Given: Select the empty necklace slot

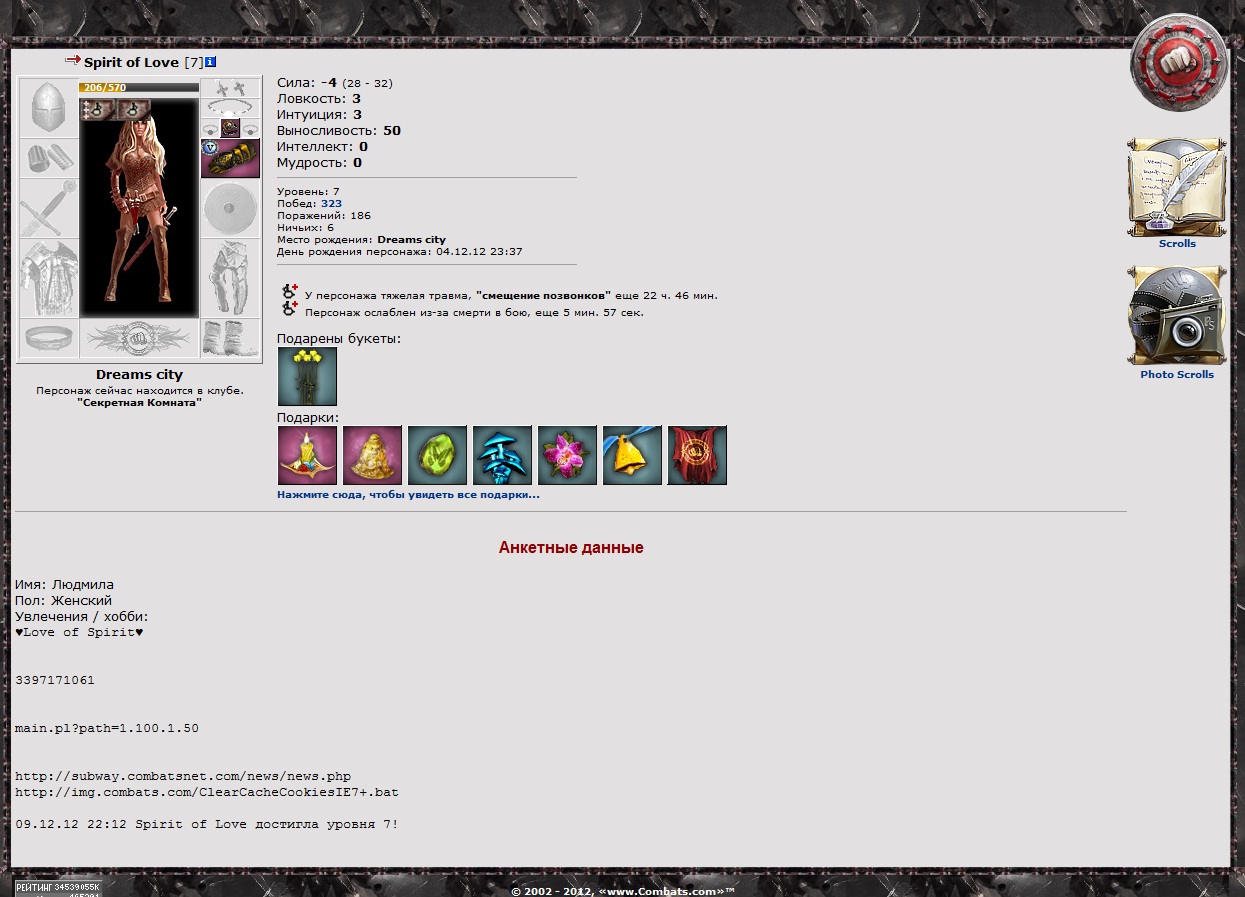Looking at the screenshot, I should (230, 108).
